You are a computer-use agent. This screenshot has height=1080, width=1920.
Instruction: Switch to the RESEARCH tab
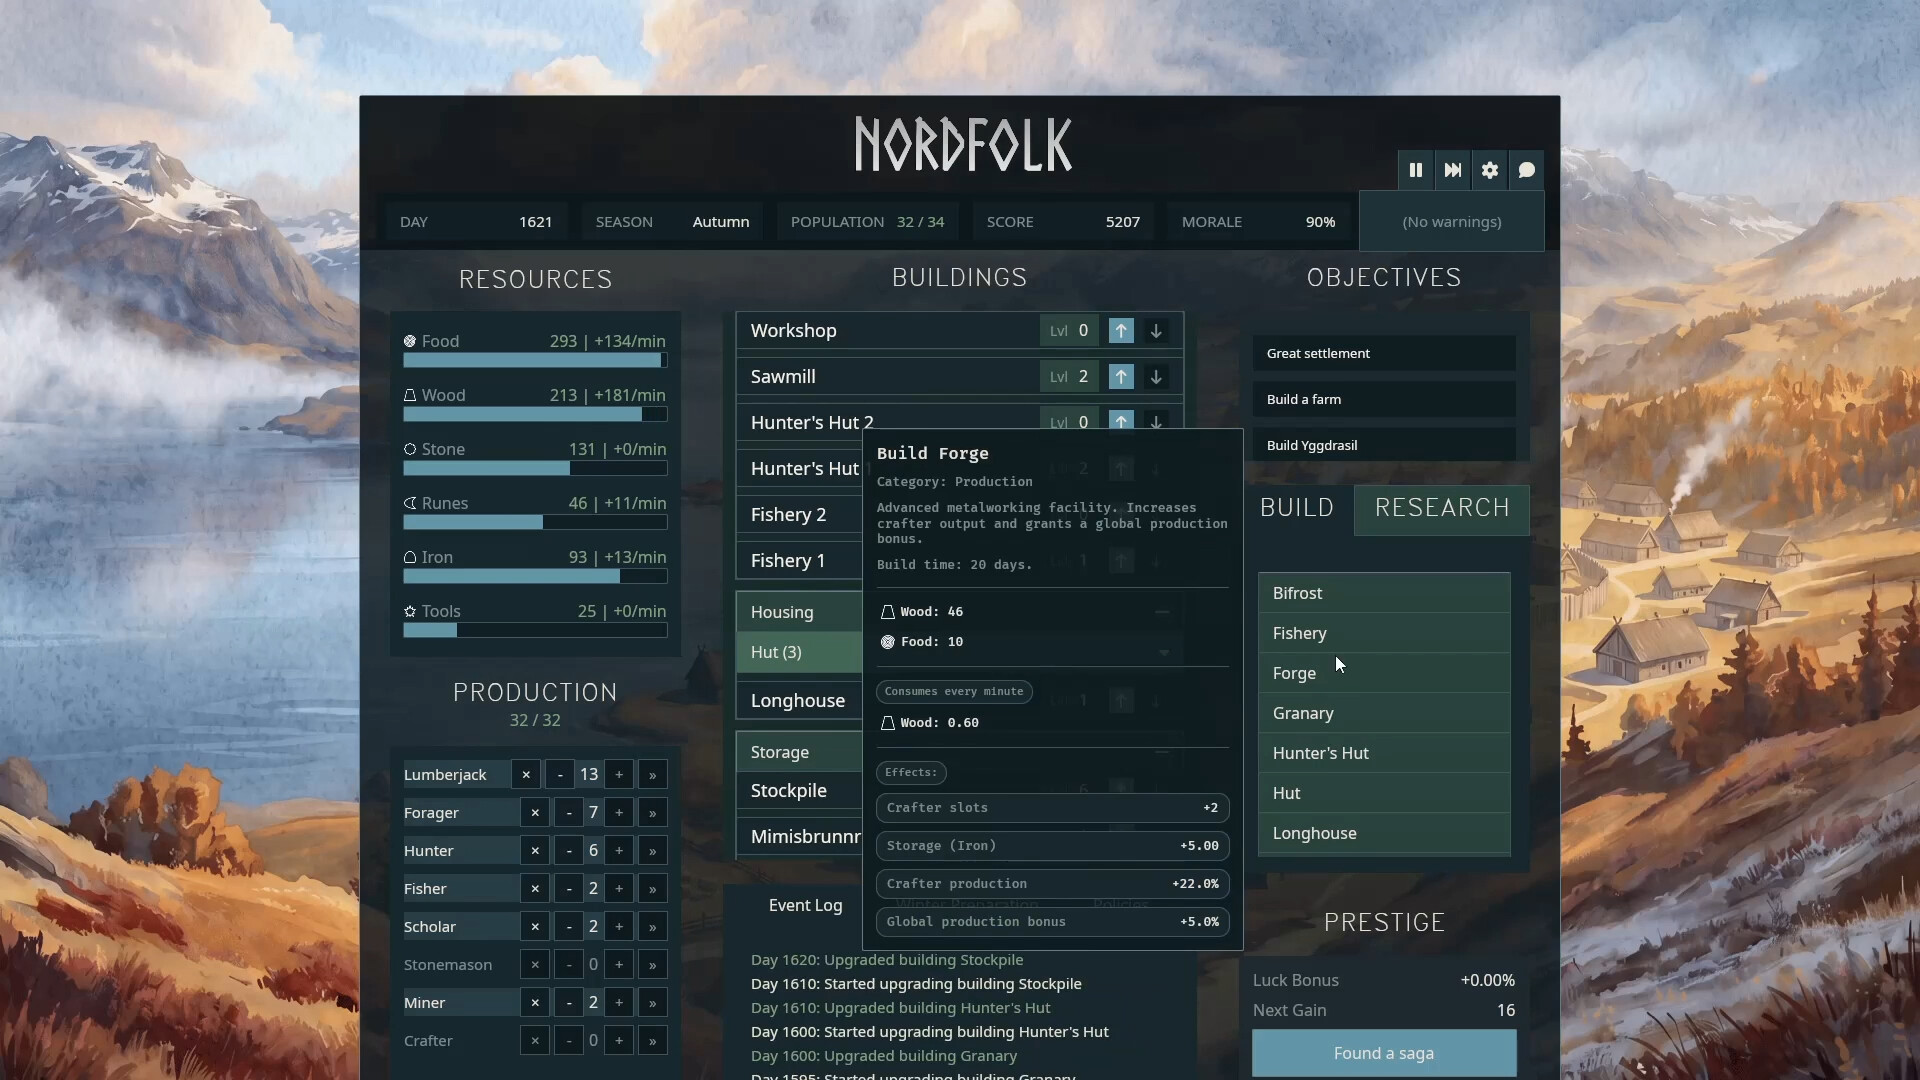click(x=1442, y=509)
